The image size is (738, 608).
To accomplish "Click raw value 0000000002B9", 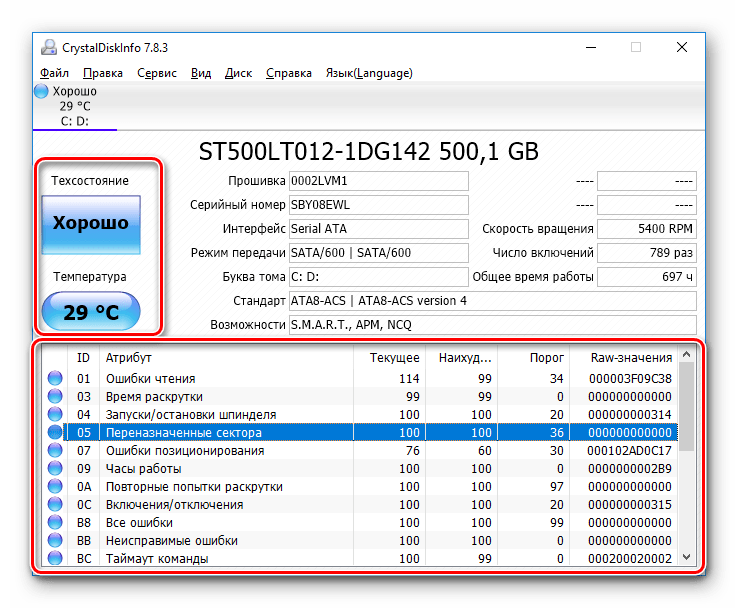I will point(630,468).
